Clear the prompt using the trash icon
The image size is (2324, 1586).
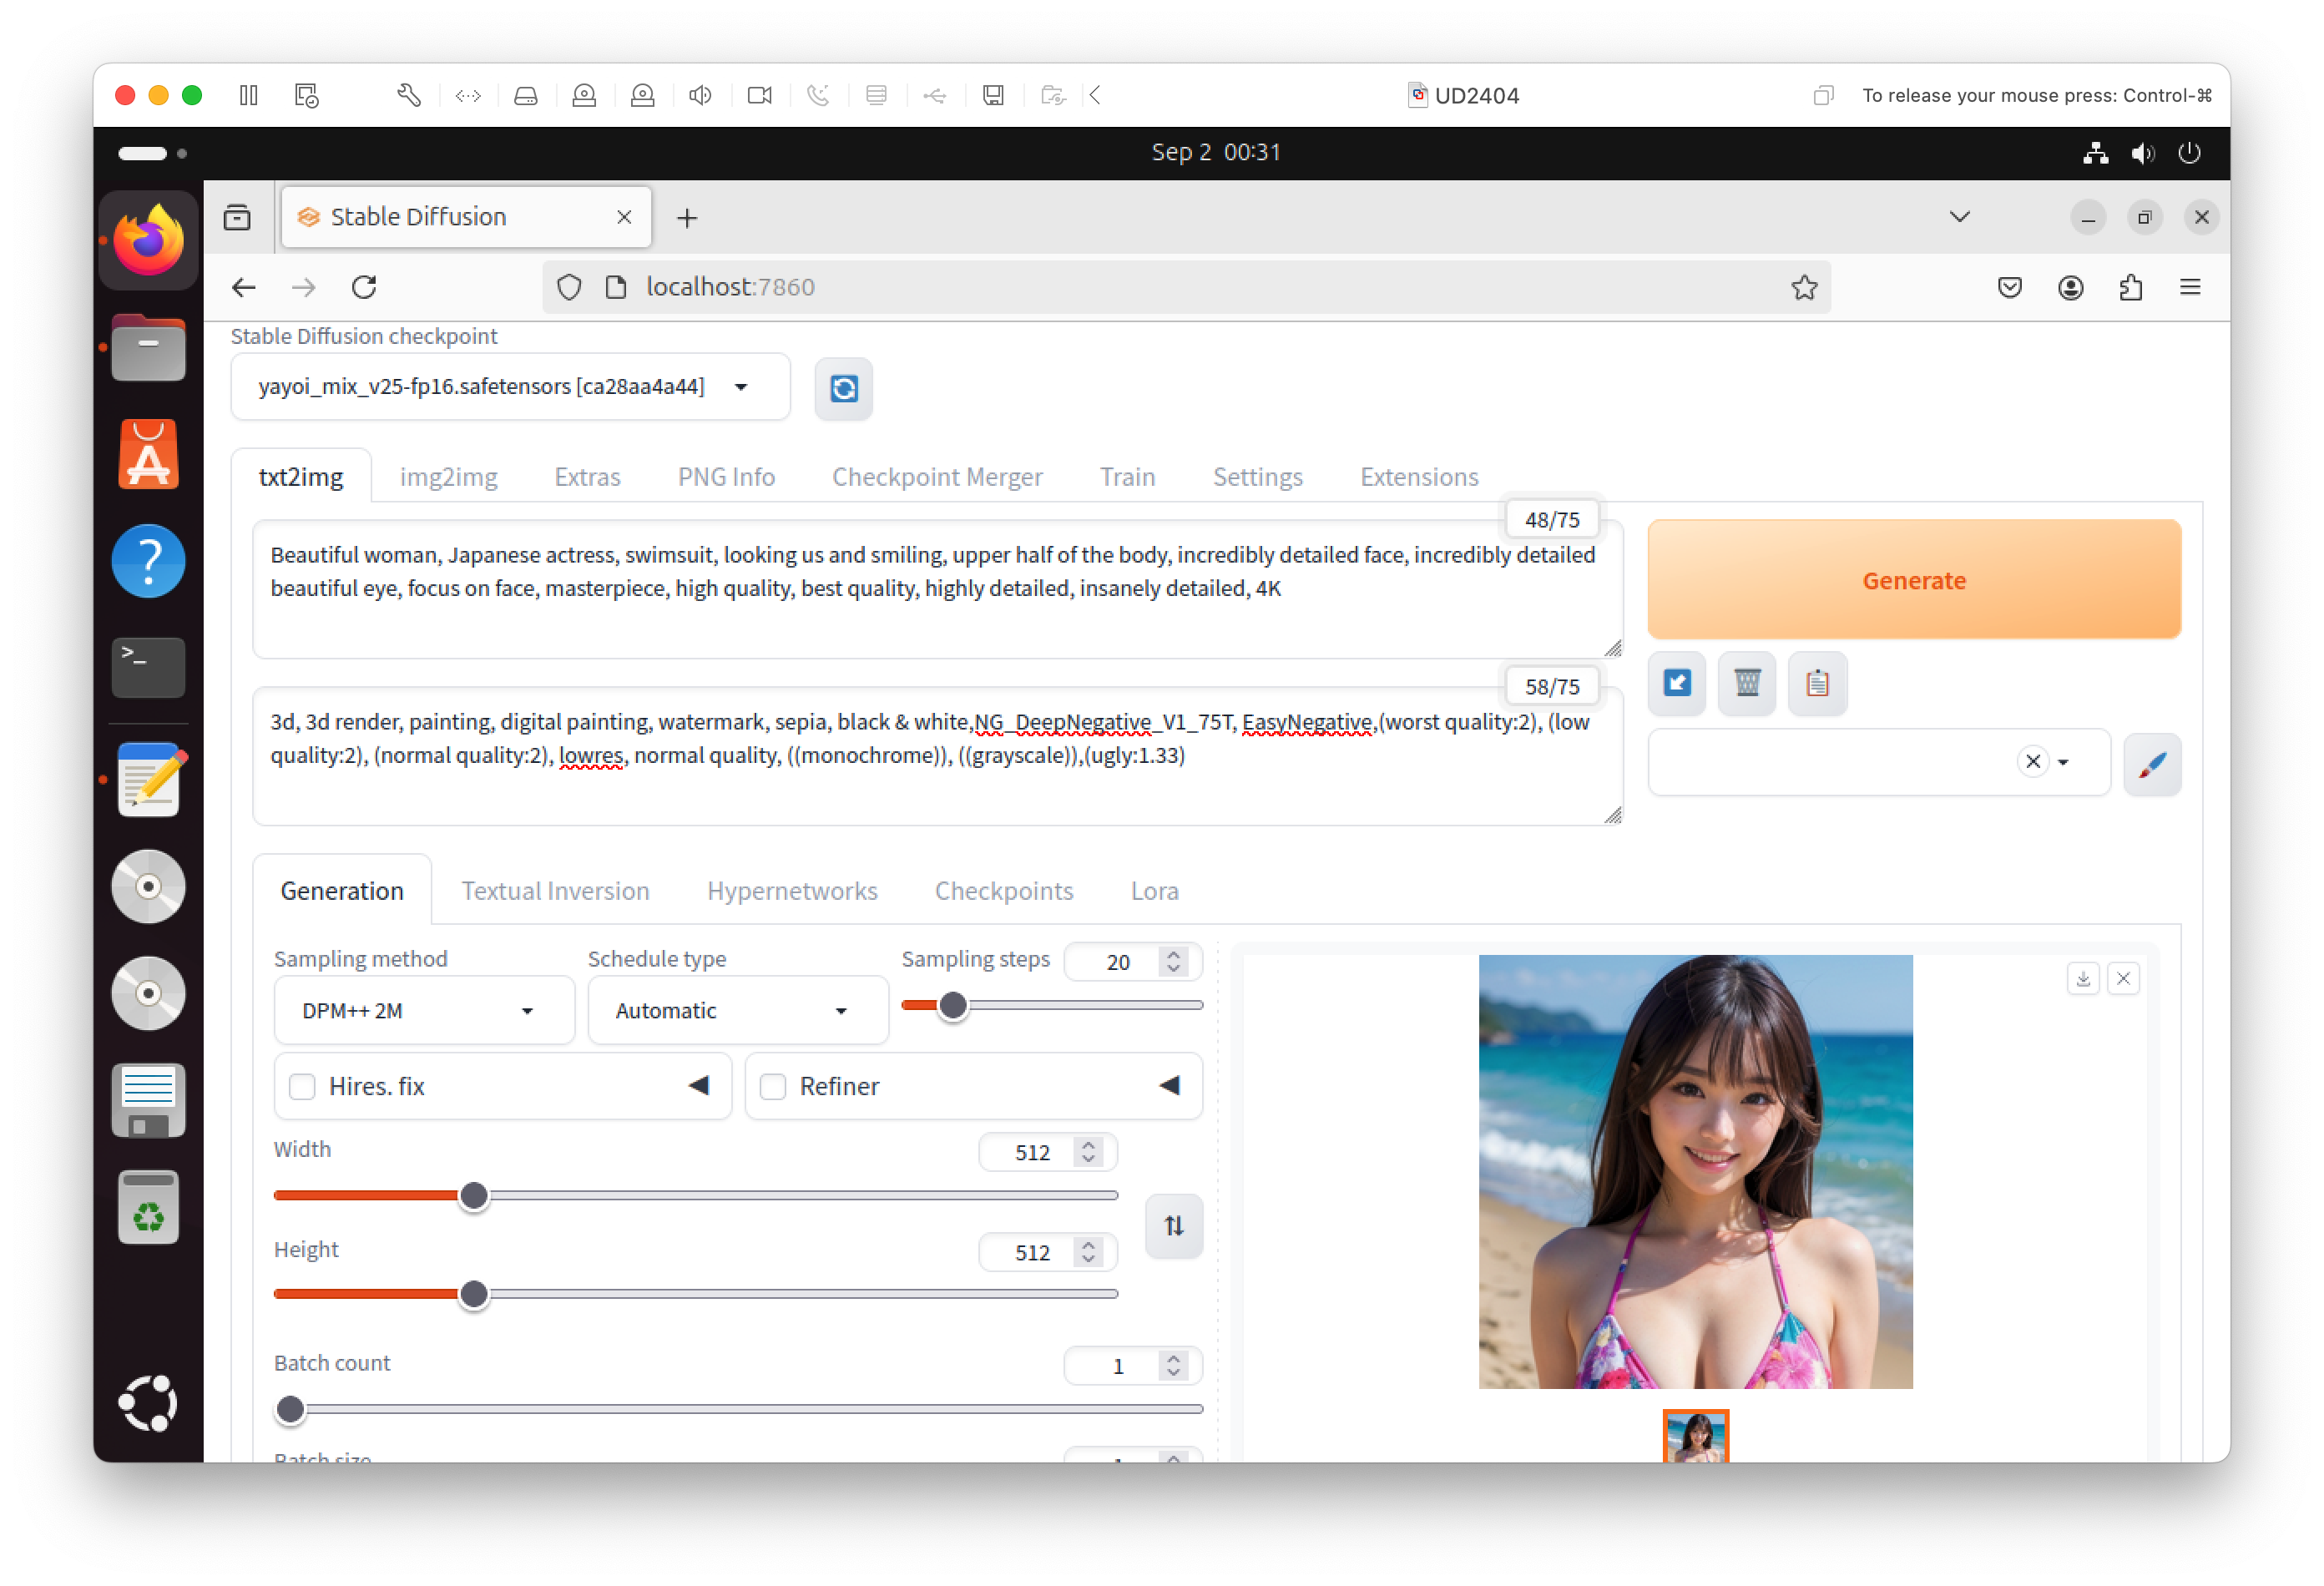[x=1746, y=683]
